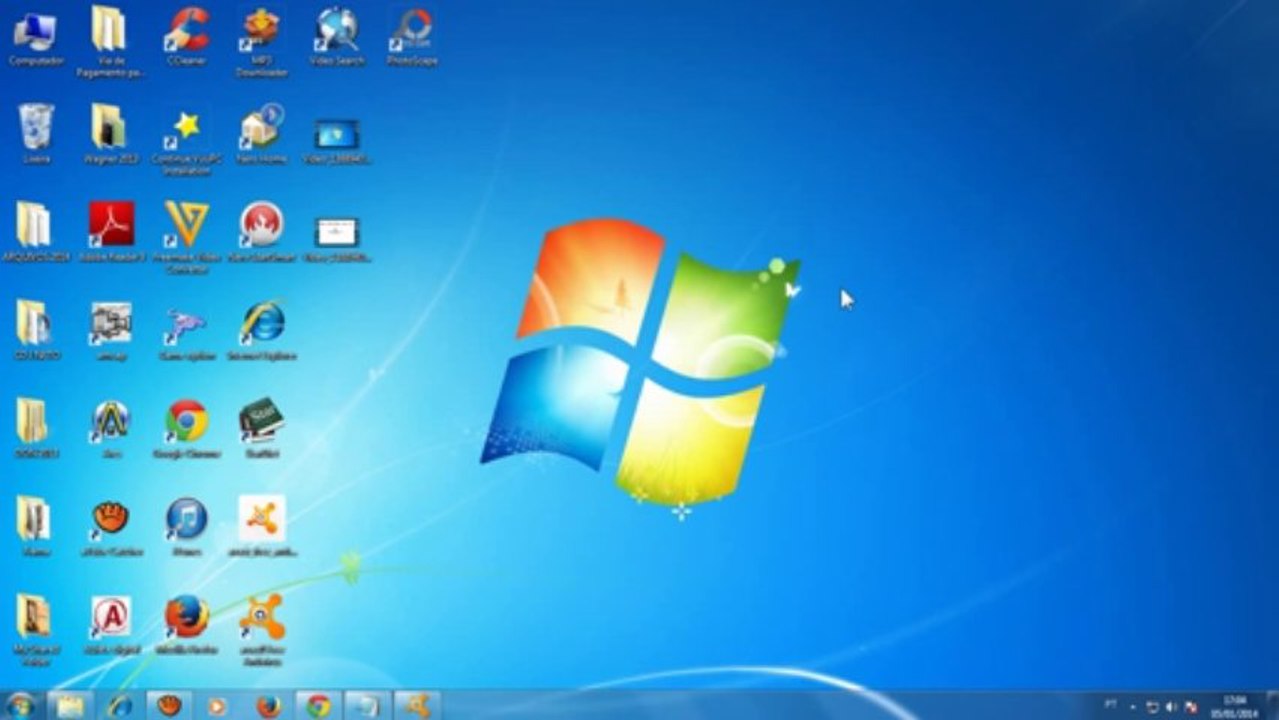The width and height of the screenshot is (1279, 720).
Task: Select the Mozilla Firefox desktop shortcut
Action: click(186, 624)
